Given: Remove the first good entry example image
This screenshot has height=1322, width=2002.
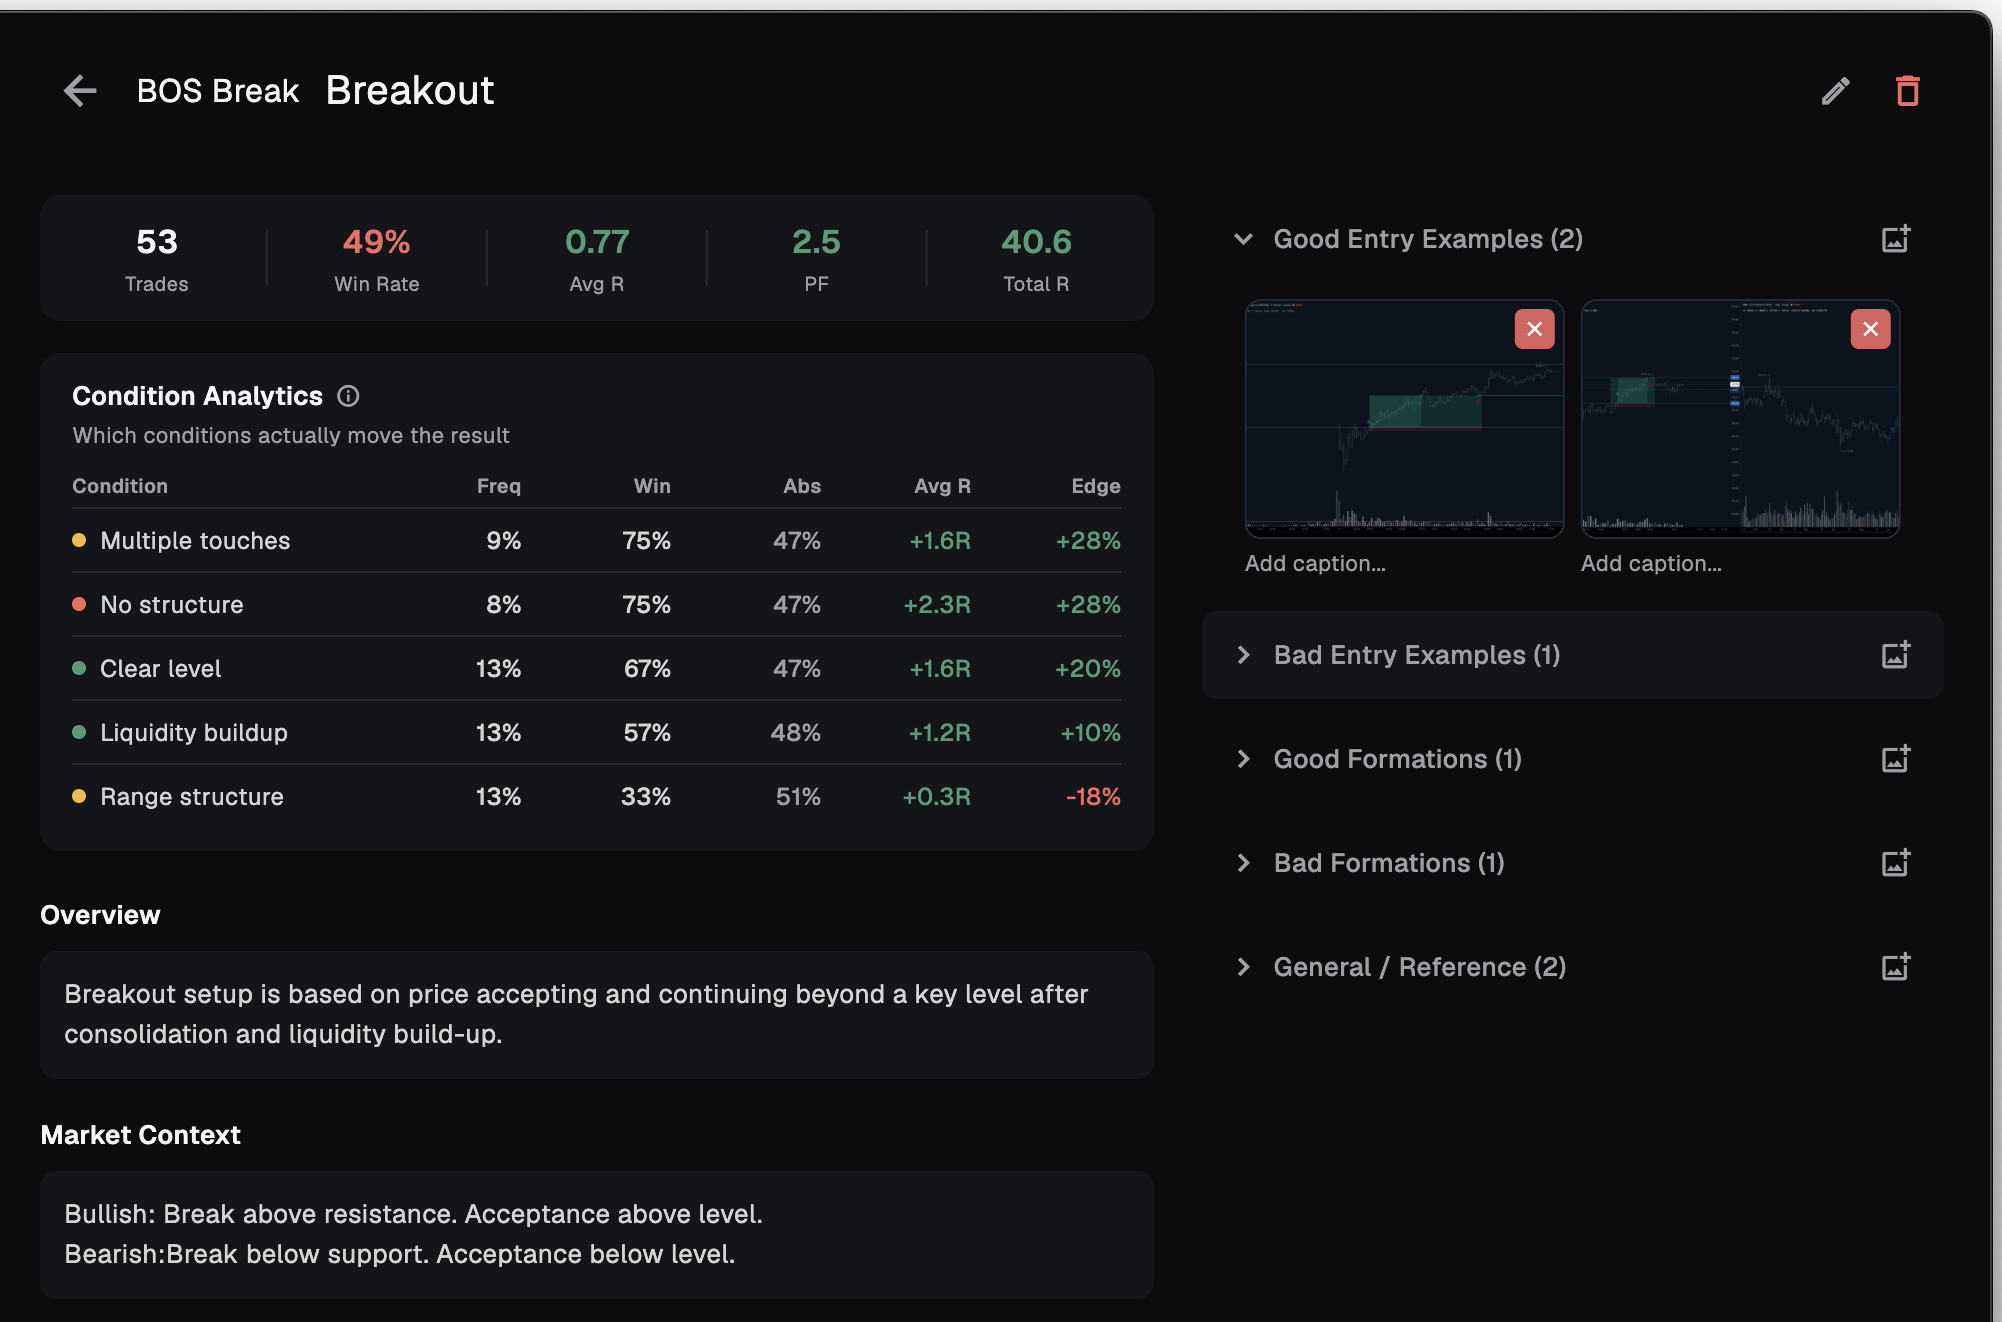Looking at the screenshot, I should click(x=1535, y=329).
